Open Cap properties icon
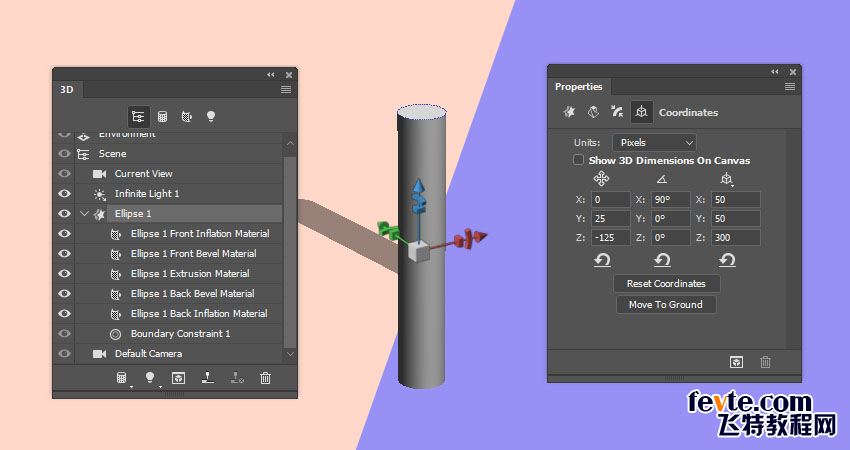This screenshot has width=850, height=450. pyautogui.click(x=617, y=112)
